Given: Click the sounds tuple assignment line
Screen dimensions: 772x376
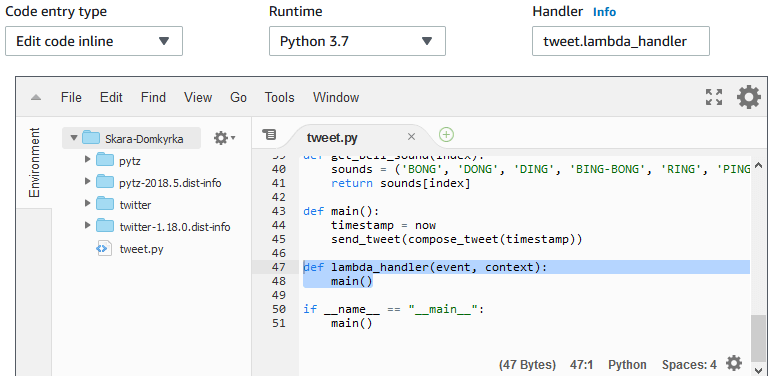Looking at the screenshot, I should [541, 169].
